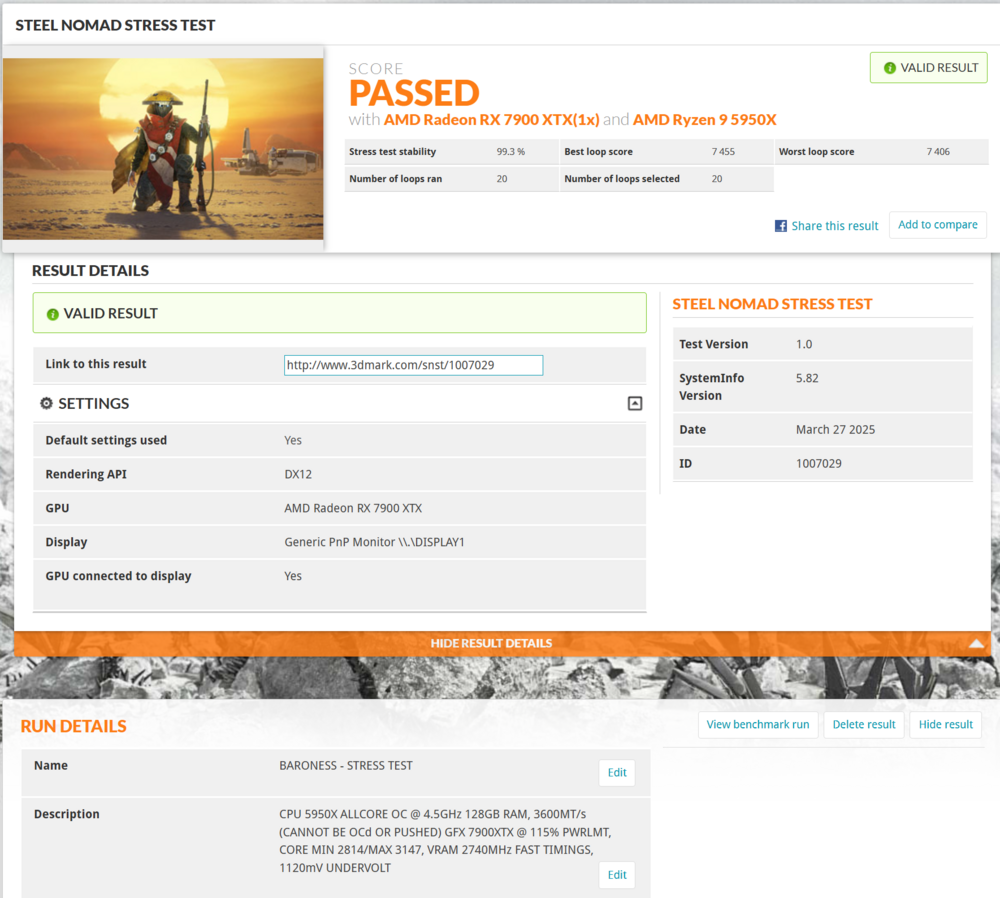Collapse panel via HIDE RESULT DETAILS text

[491, 643]
